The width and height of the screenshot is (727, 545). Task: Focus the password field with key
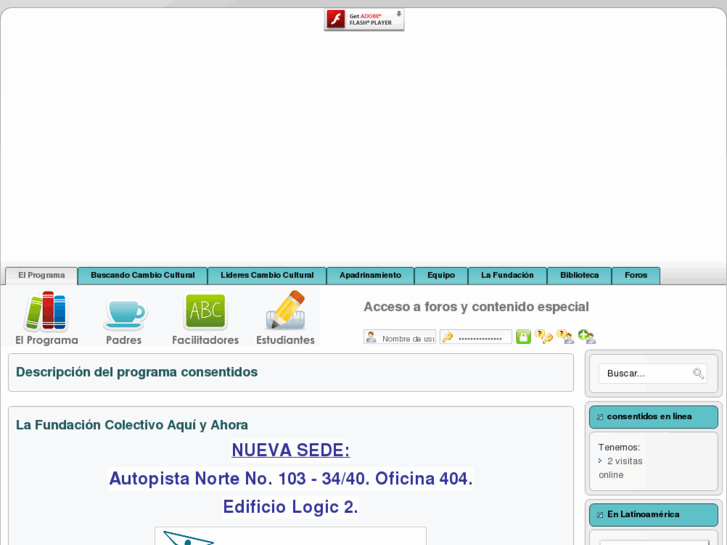coord(476,337)
